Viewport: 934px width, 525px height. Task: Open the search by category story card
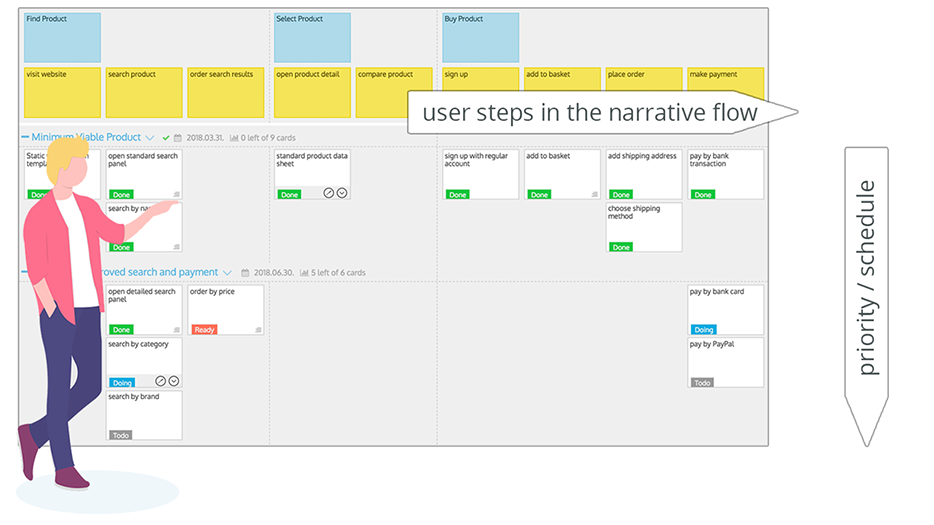click(x=144, y=362)
